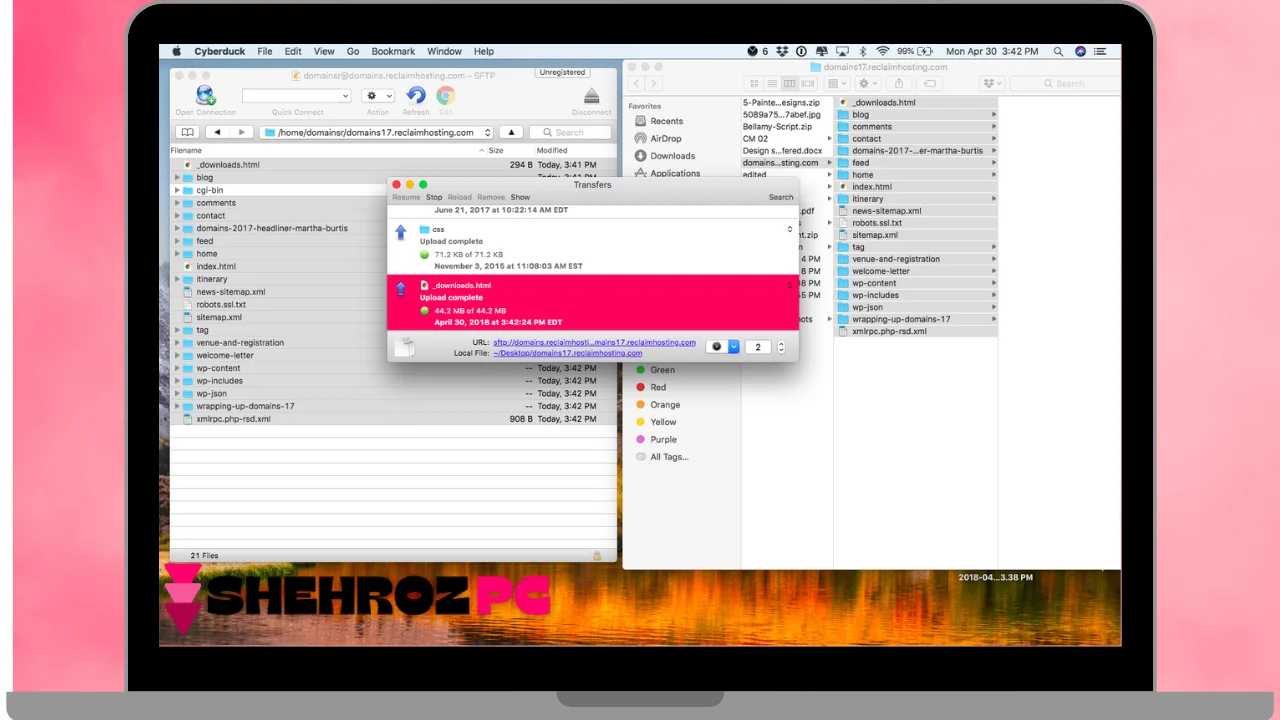Click the Cyberduck Search field

point(570,132)
